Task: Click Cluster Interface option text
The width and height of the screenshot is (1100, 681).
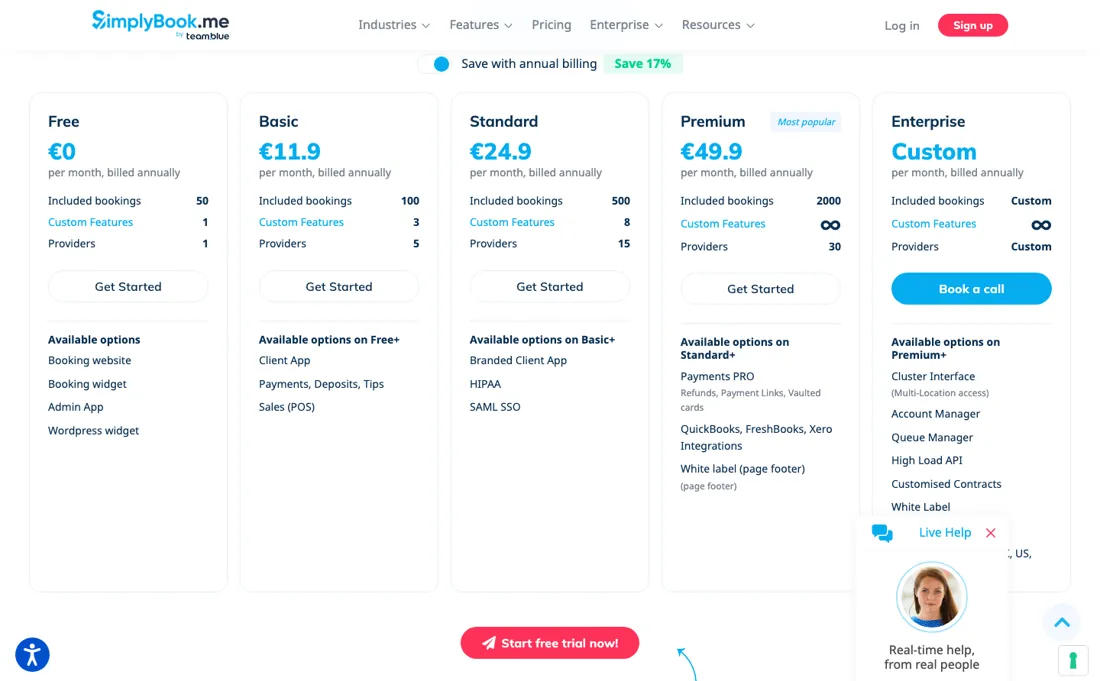Action: coord(932,377)
